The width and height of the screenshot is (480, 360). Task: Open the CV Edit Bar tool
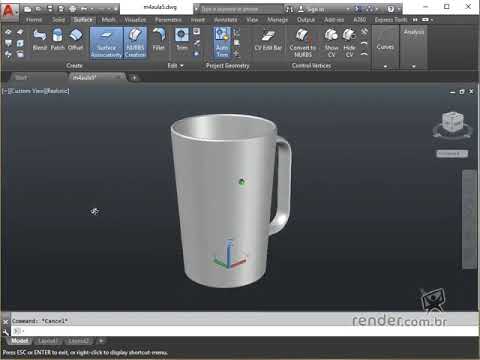268,40
